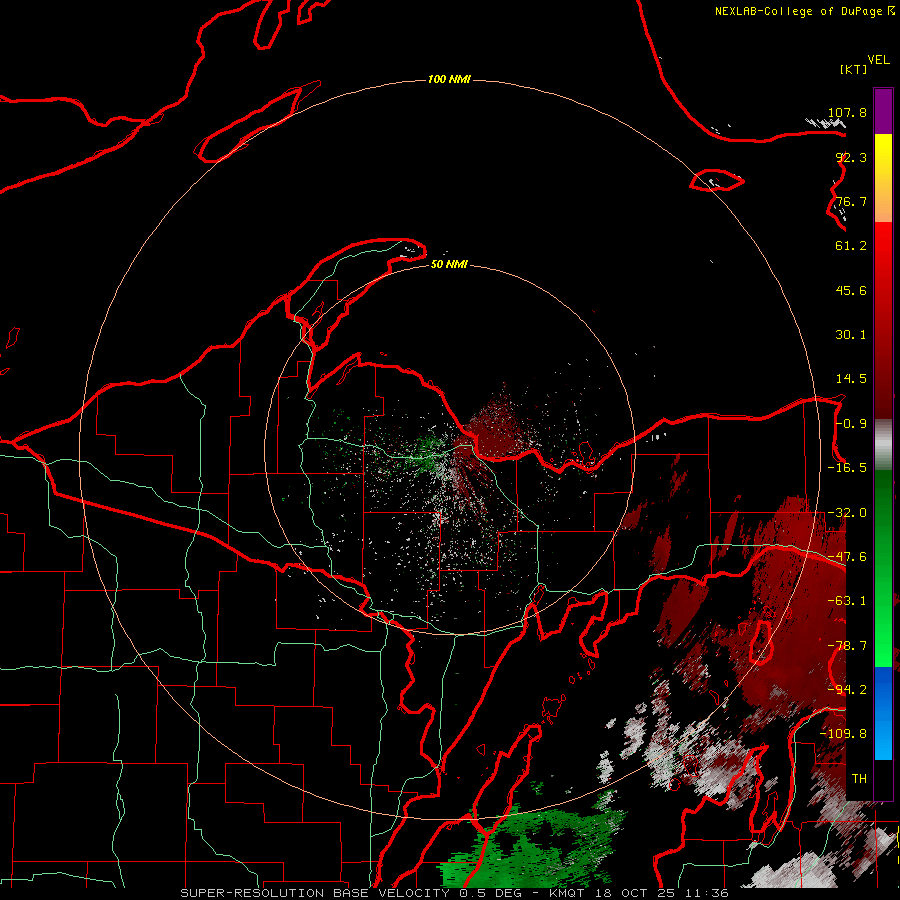Click the -16.5 legend value

tap(847, 468)
